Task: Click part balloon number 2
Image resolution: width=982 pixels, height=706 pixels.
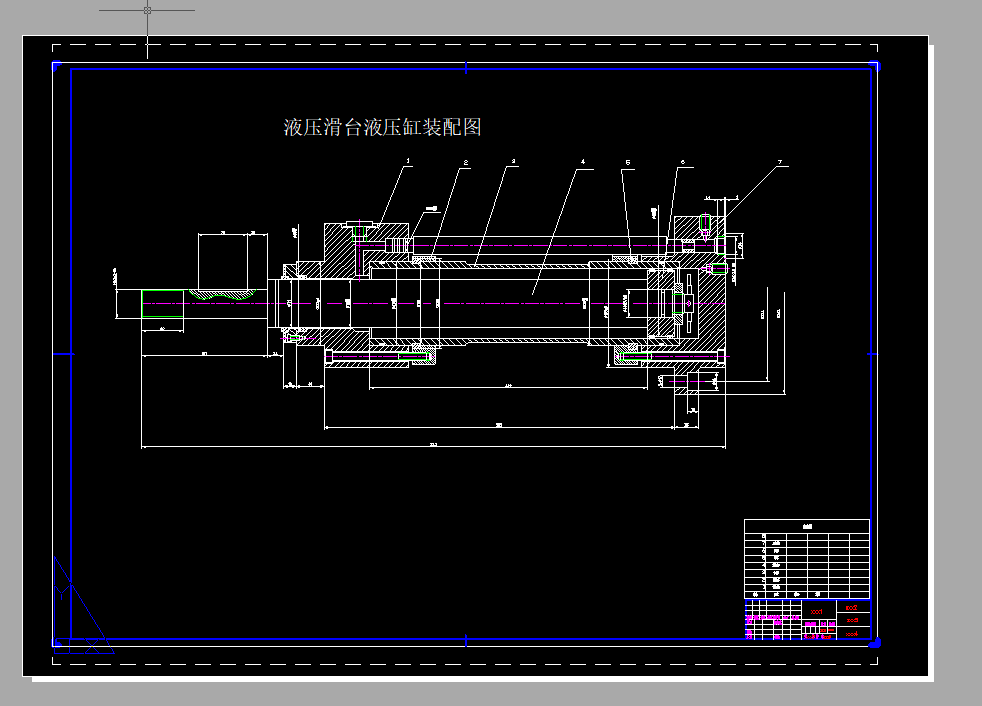Action: (465, 160)
